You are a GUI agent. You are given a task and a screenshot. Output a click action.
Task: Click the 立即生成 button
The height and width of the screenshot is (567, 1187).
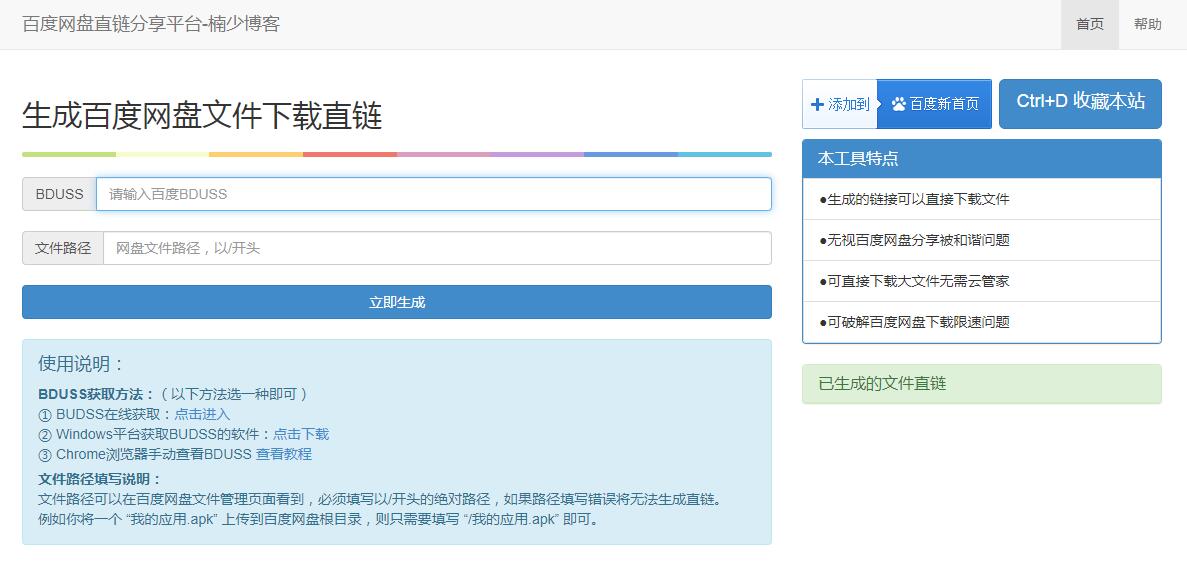tap(397, 302)
